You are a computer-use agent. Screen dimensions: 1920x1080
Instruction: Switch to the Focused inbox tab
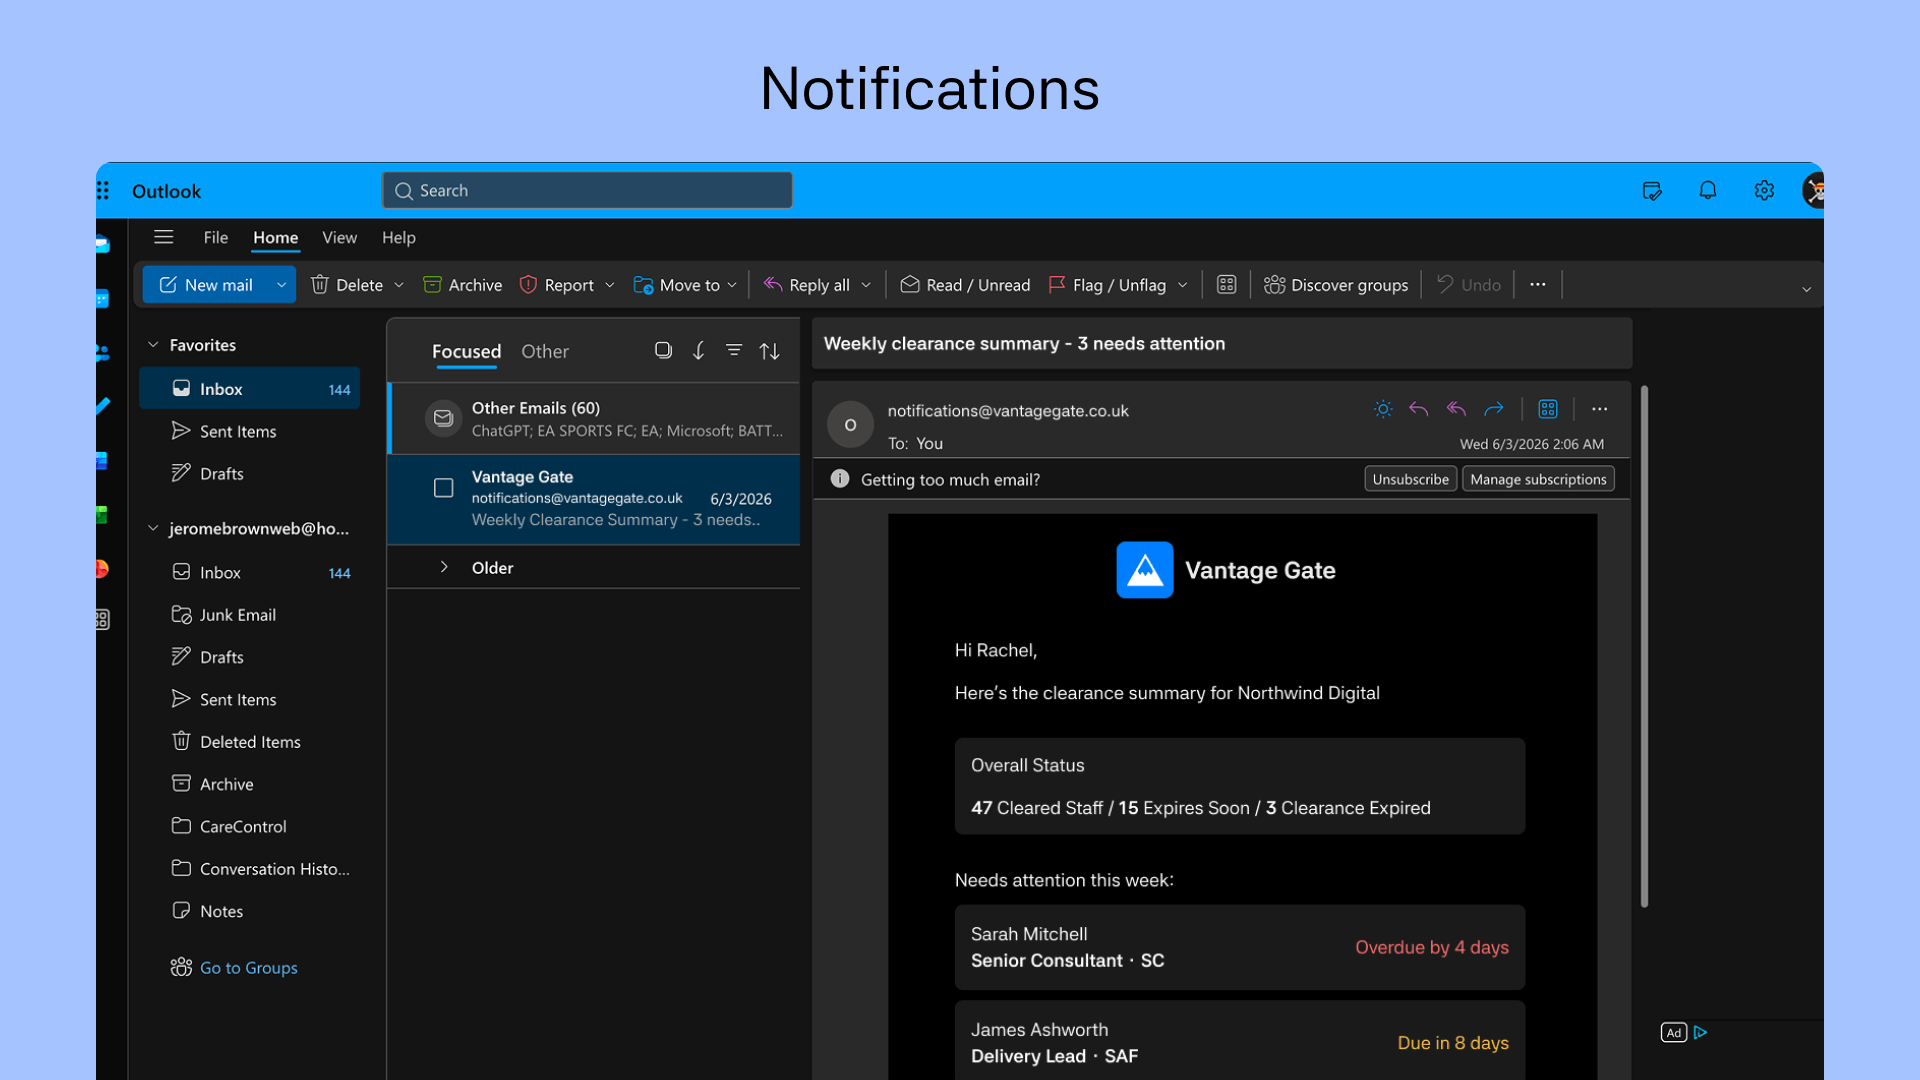(466, 351)
